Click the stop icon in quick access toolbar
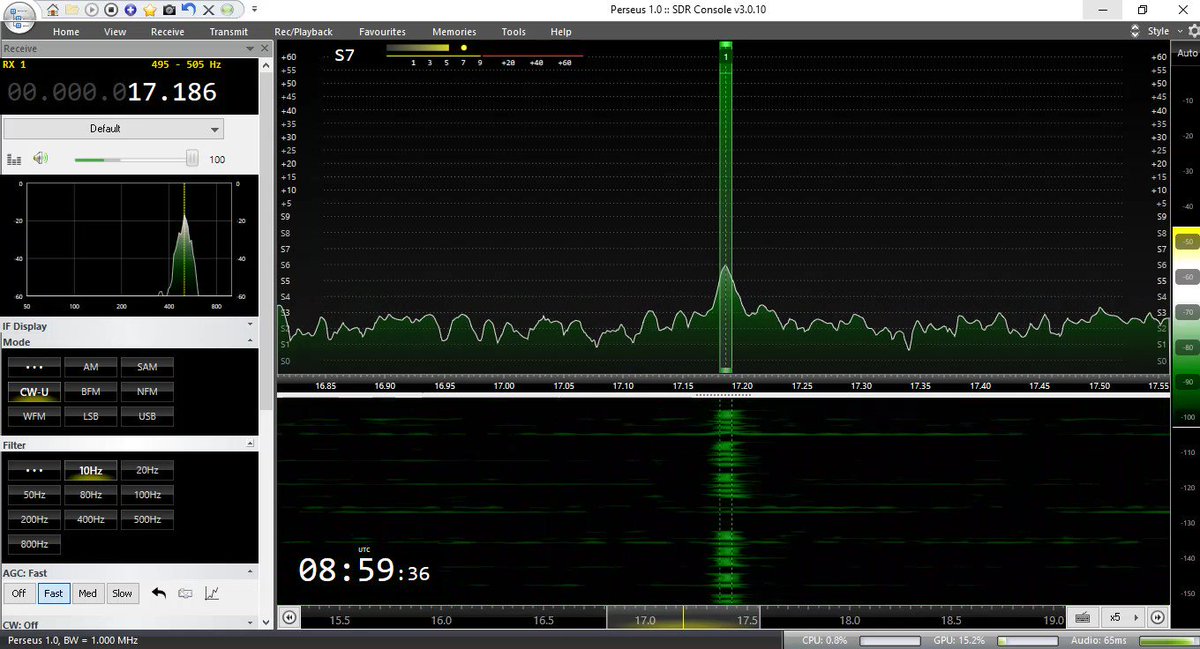1200x649 pixels. click(112, 9)
